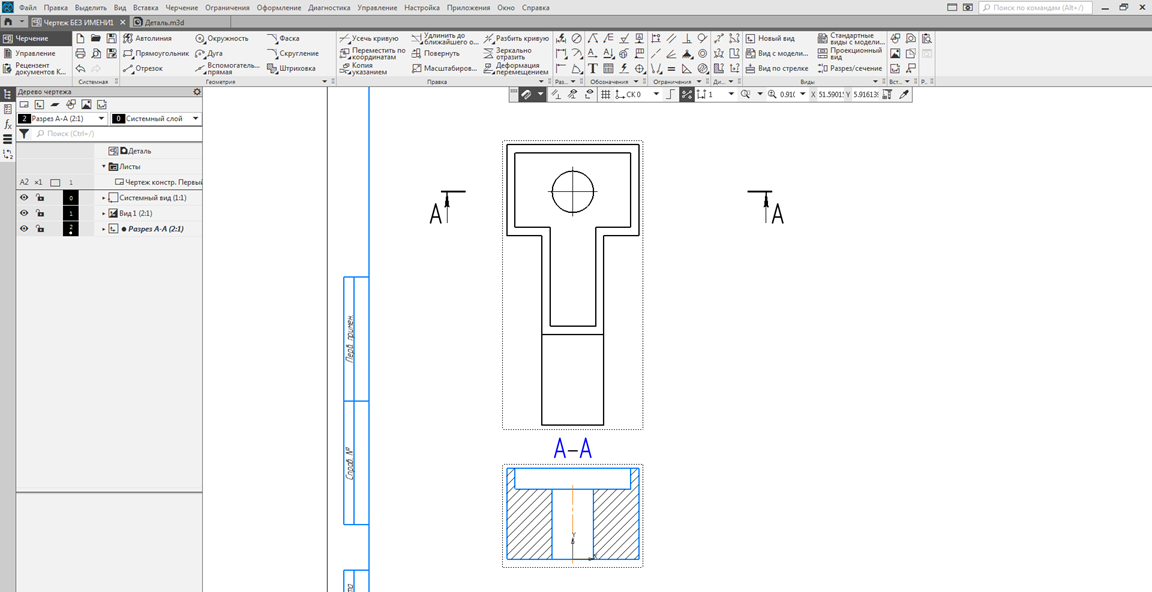
Task: Toggle grid display in view toolbar
Action: (x=605, y=95)
